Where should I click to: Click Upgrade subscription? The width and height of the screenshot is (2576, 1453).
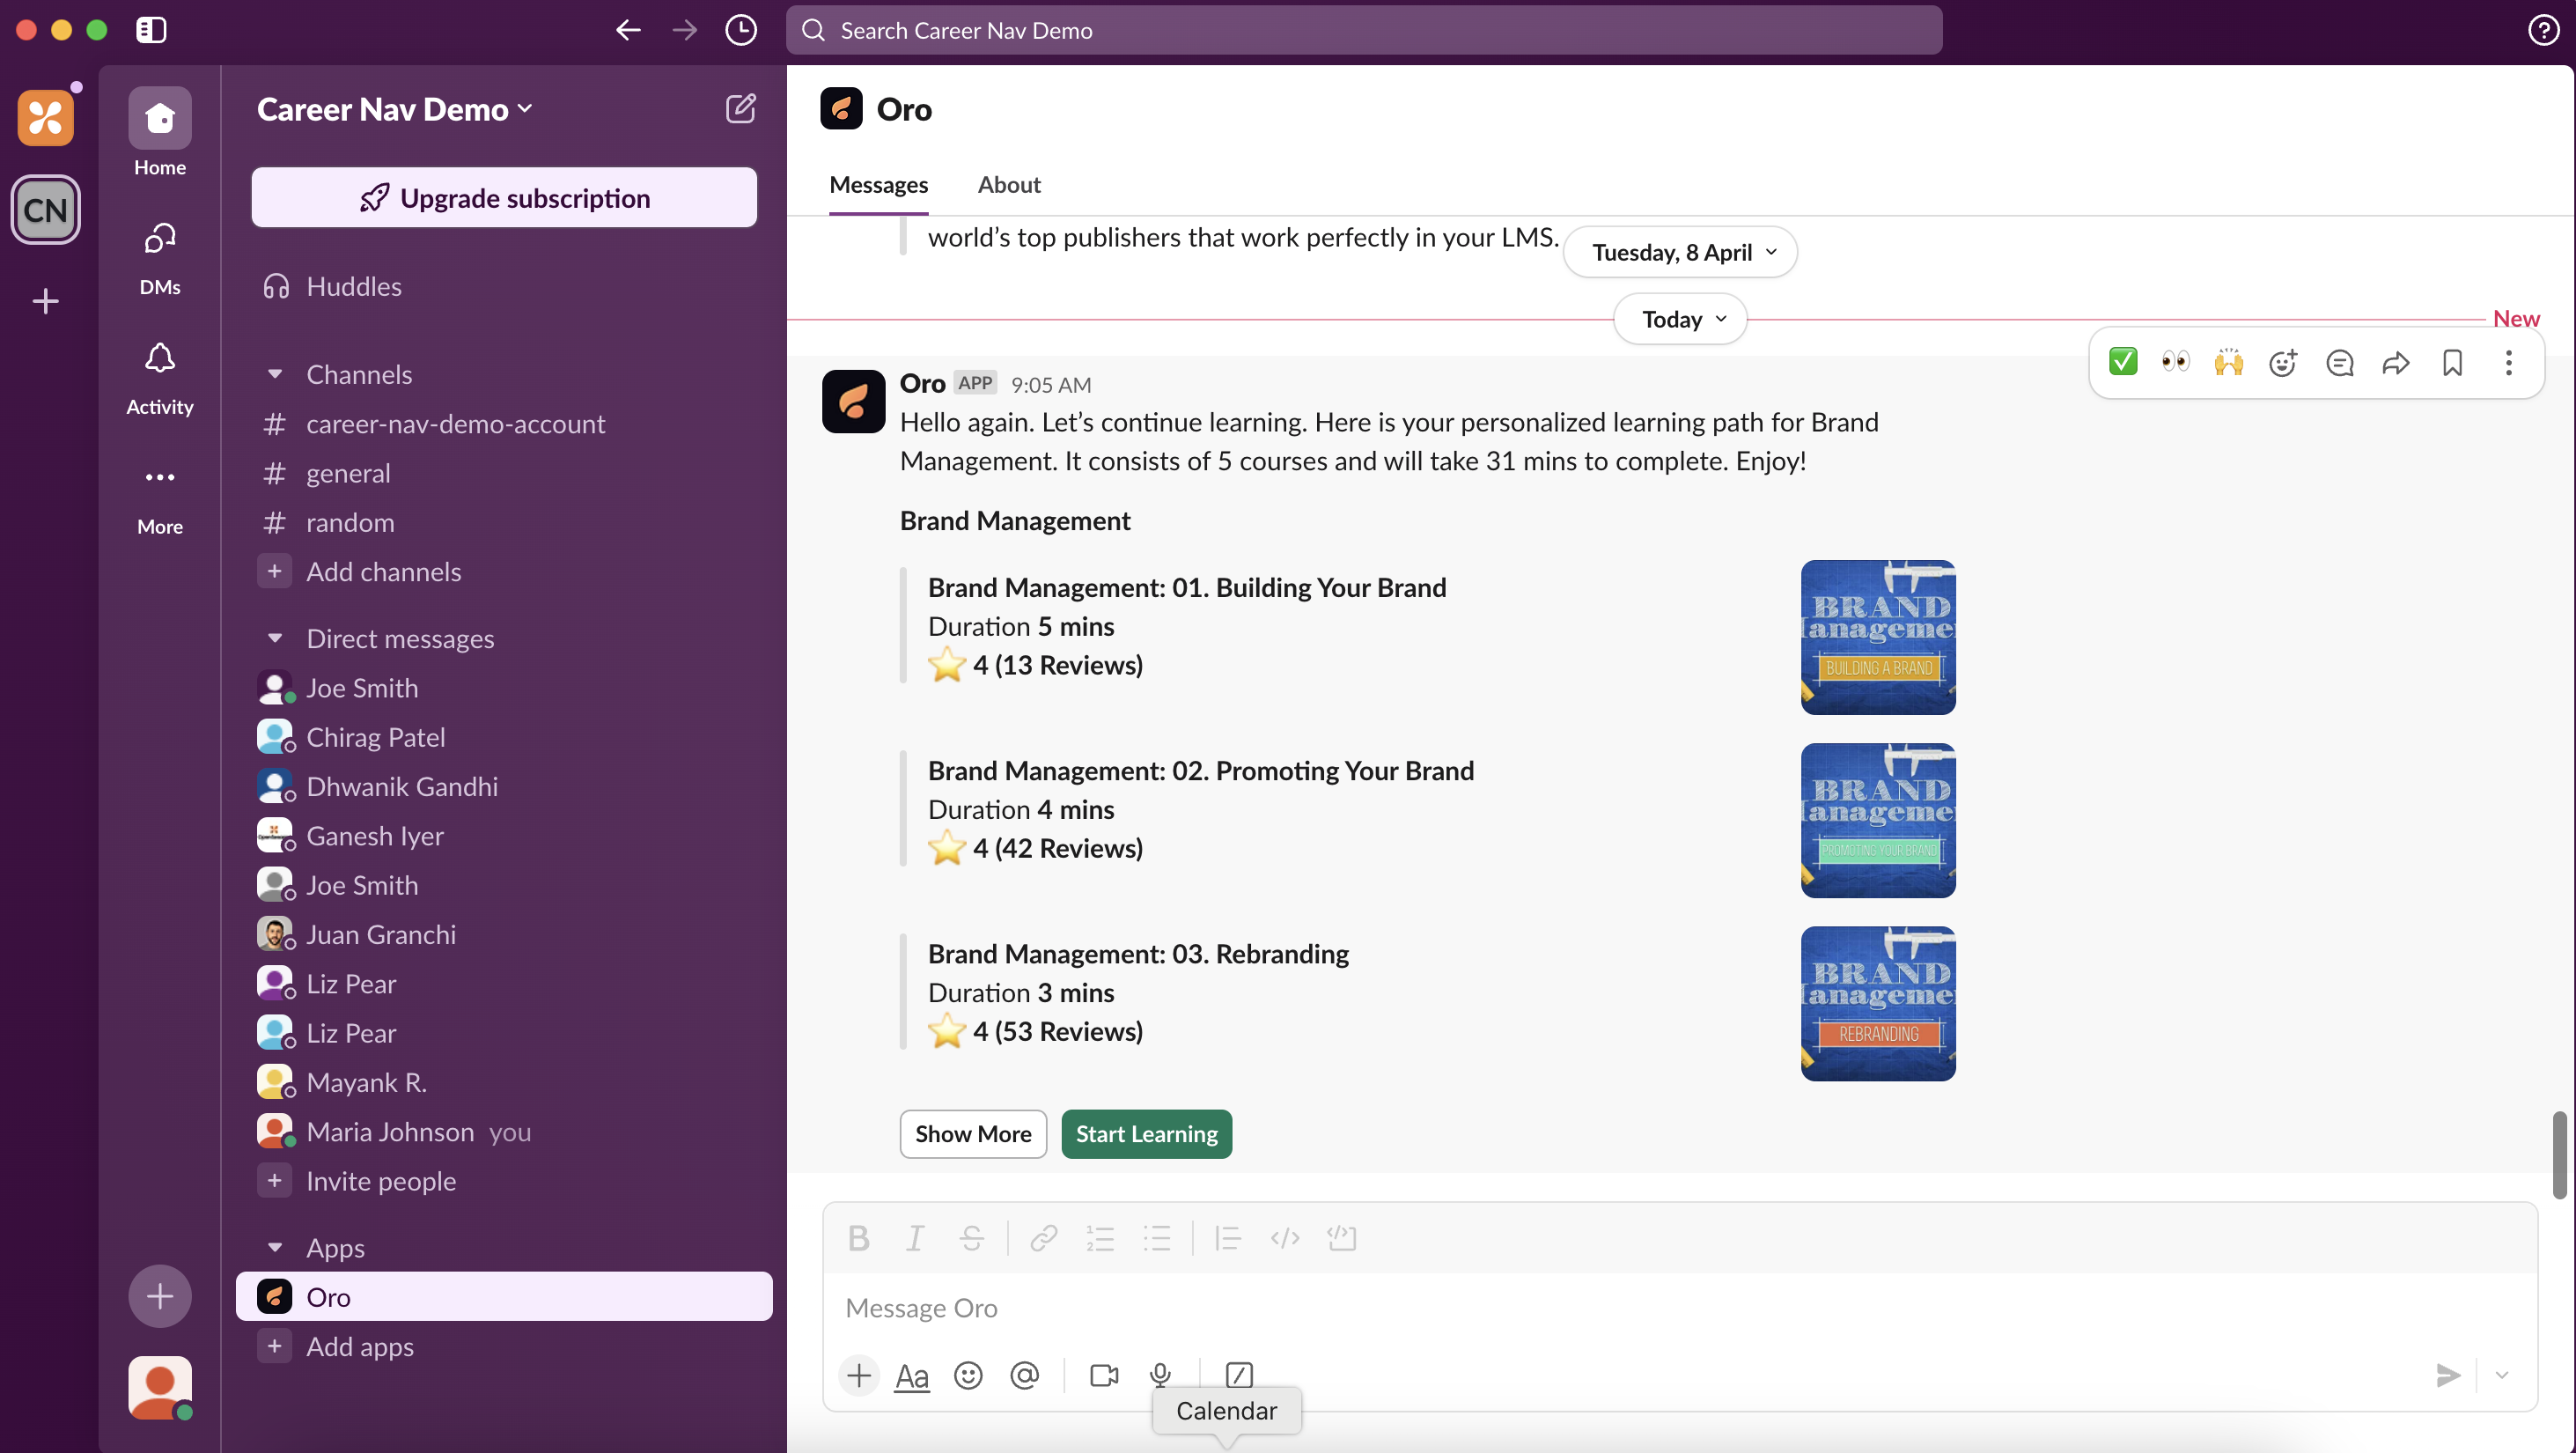pos(504,197)
